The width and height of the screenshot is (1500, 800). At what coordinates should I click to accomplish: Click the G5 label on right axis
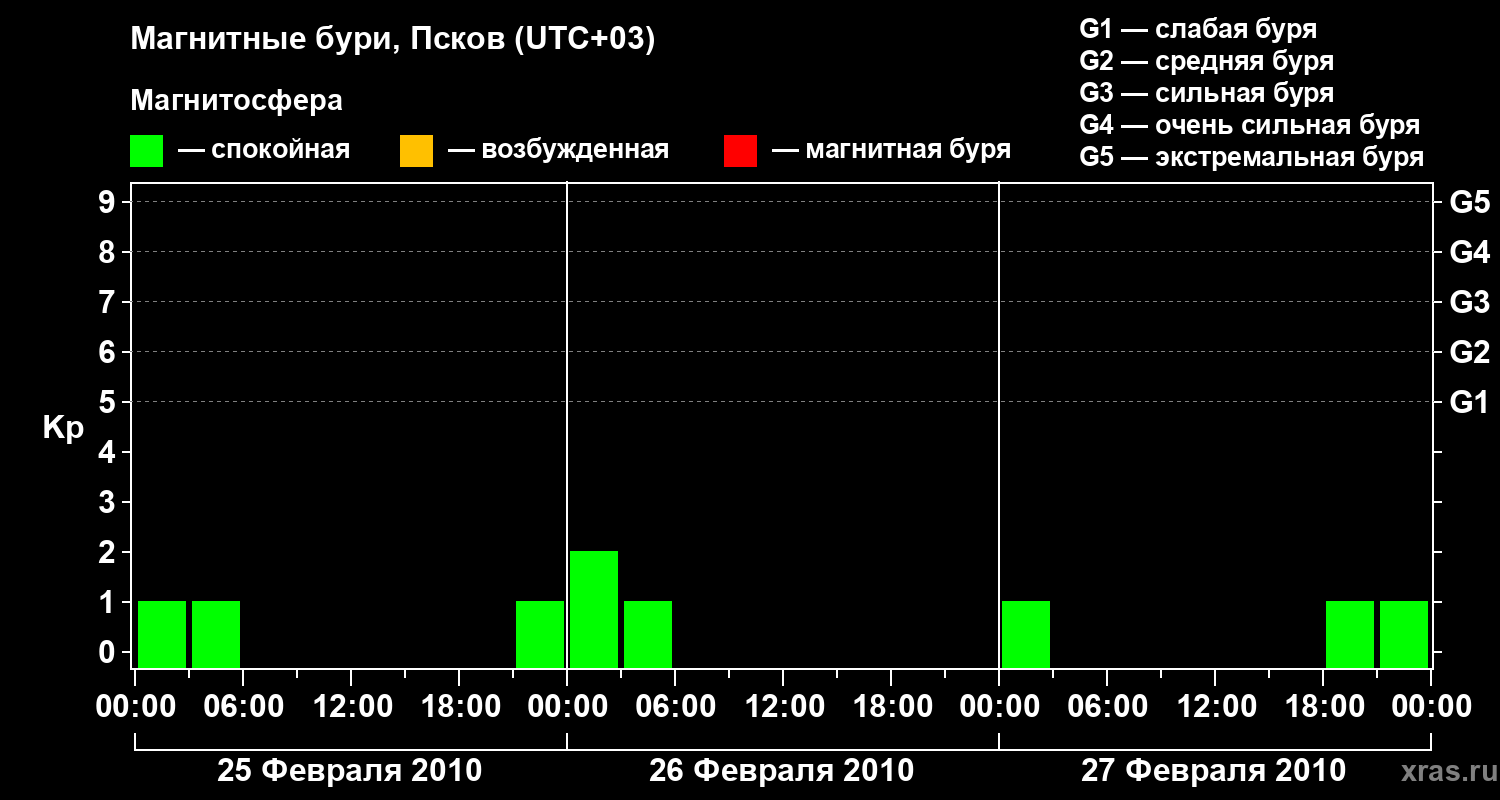click(1469, 202)
